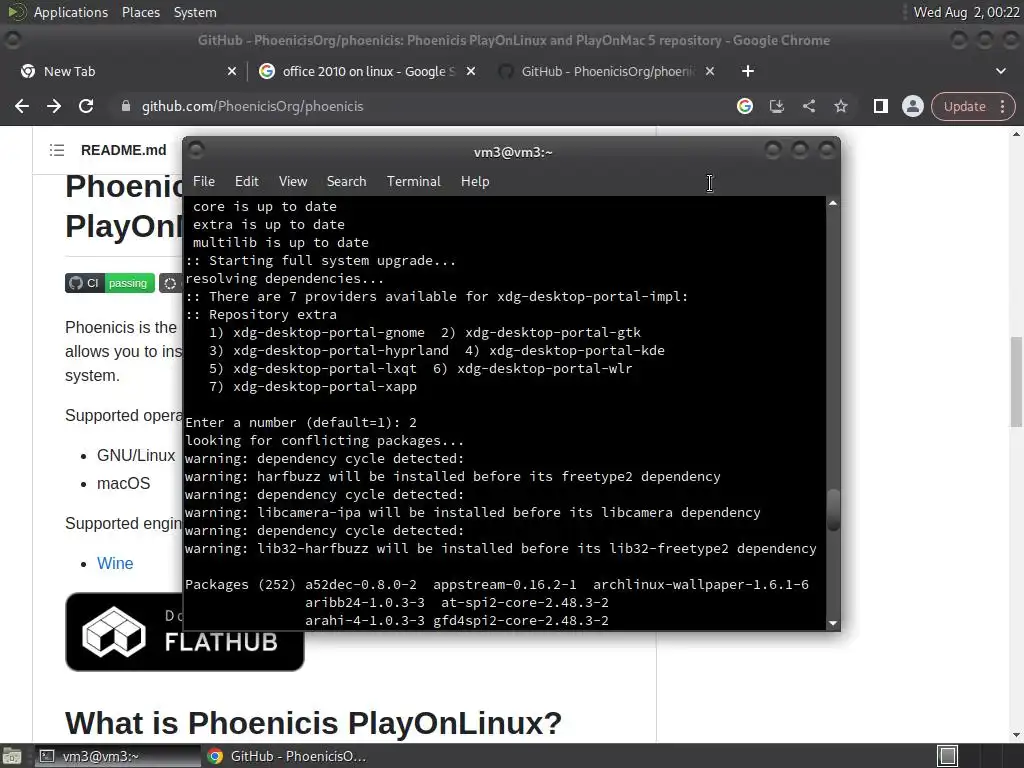This screenshot has height=768, width=1024.
Task: Click 'xdg-desktop-portal-xapp' option text
Action: pyautogui.click(x=325, y=387)
